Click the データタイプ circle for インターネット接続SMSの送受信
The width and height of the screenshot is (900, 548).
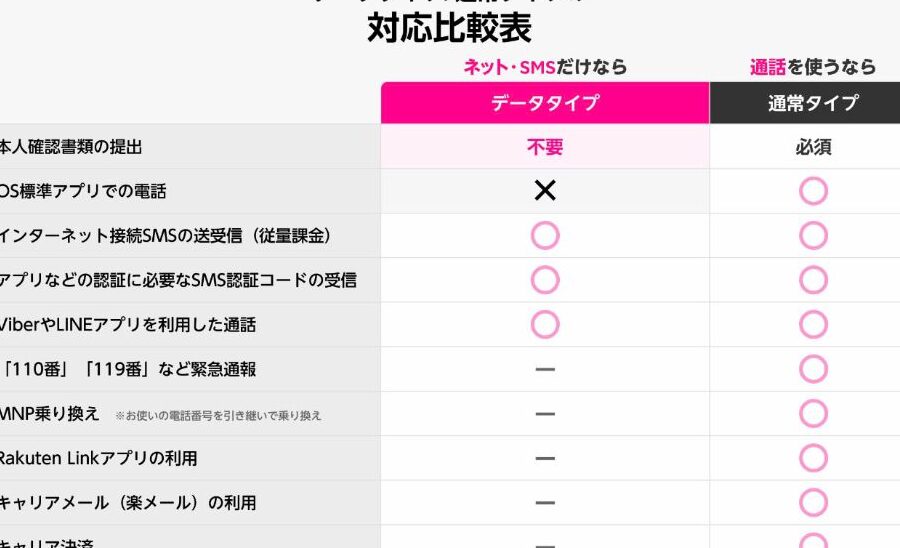tap(545, 236)
